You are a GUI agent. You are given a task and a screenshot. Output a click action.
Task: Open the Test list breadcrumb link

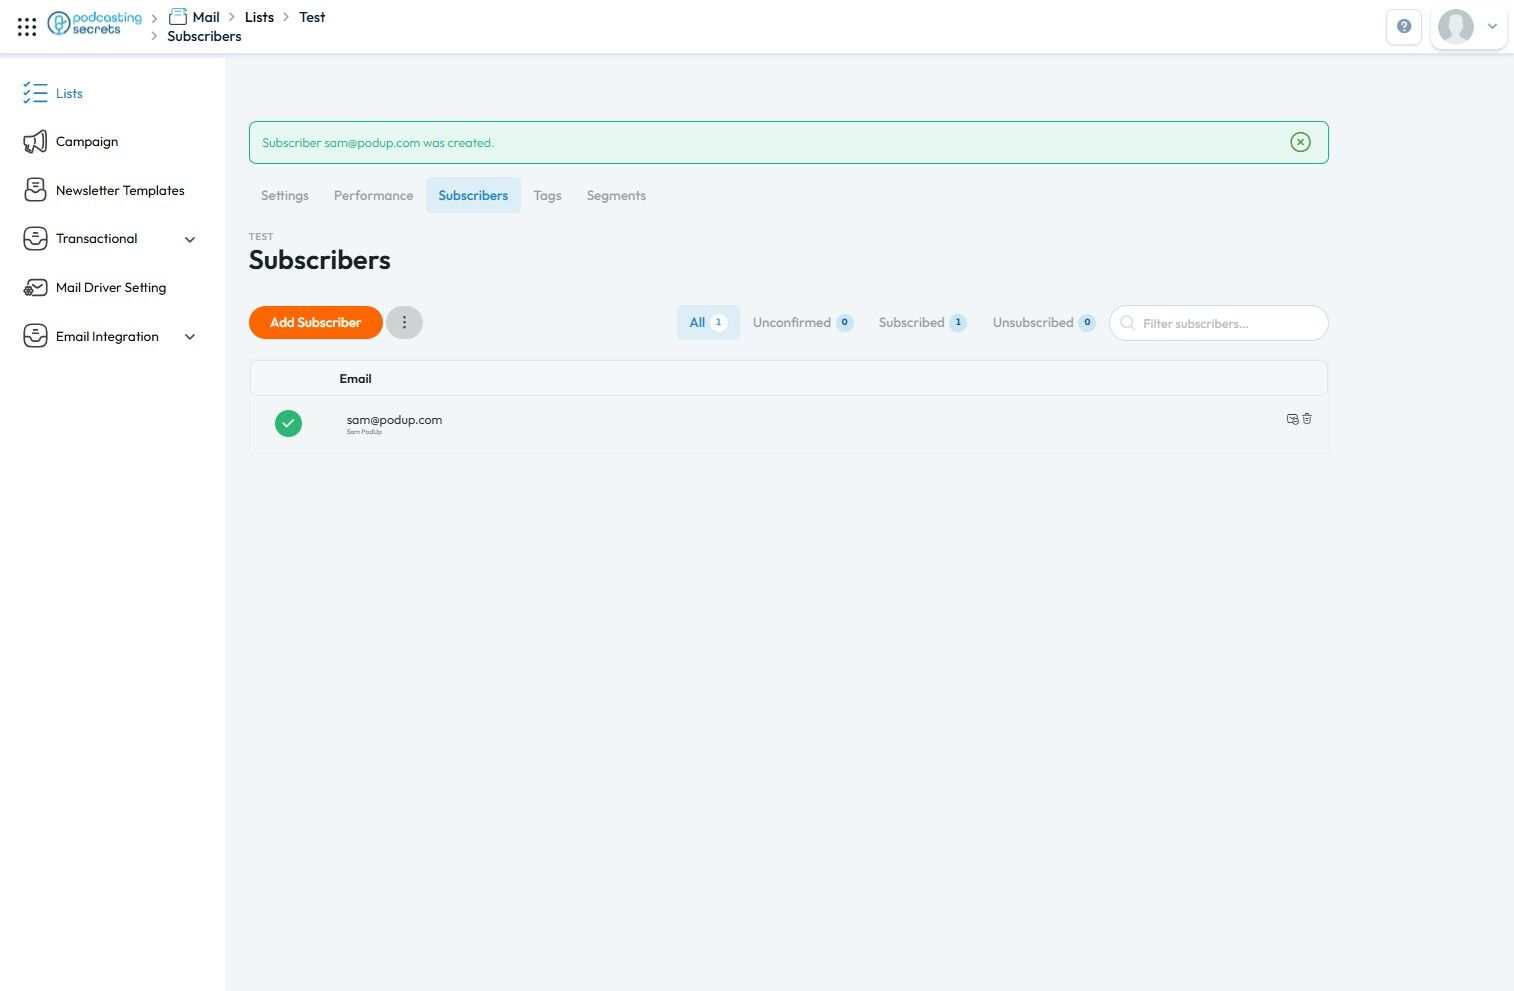pyautogui.click(x=312, y=17)
